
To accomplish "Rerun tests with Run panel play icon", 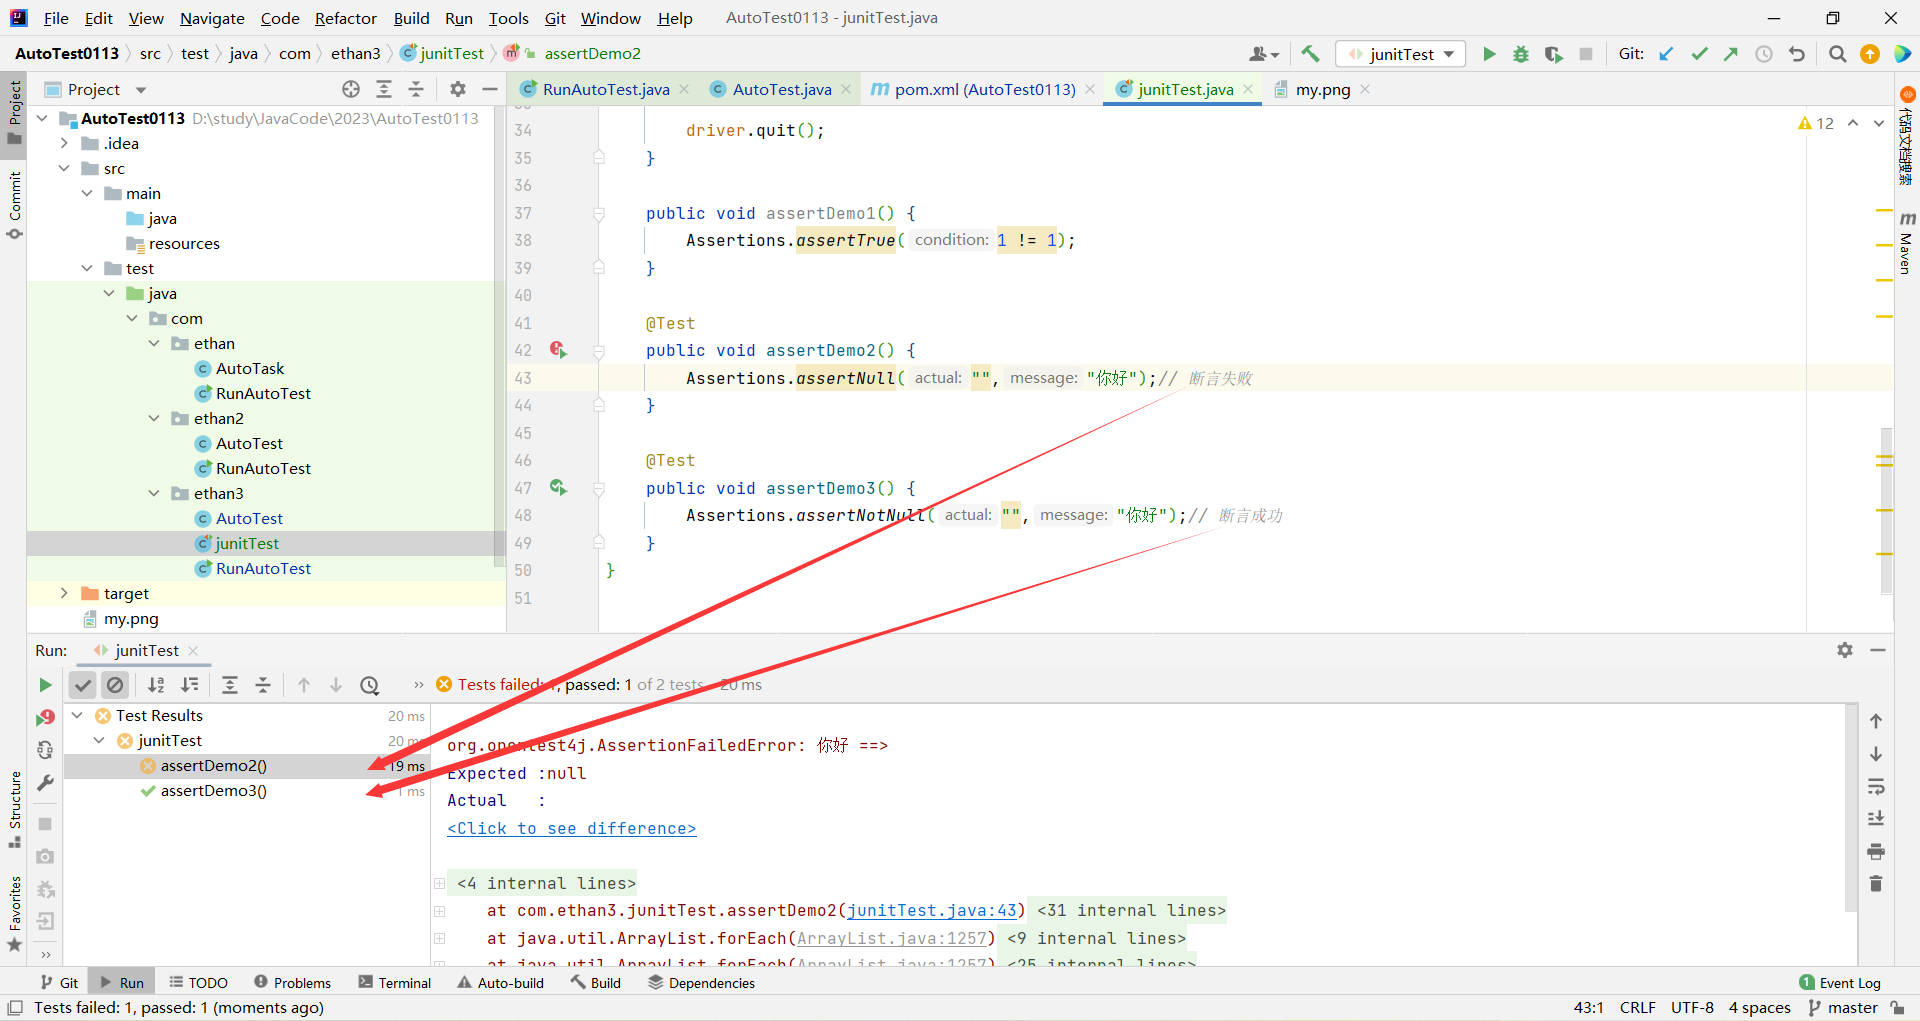I will tap(45, 685).
